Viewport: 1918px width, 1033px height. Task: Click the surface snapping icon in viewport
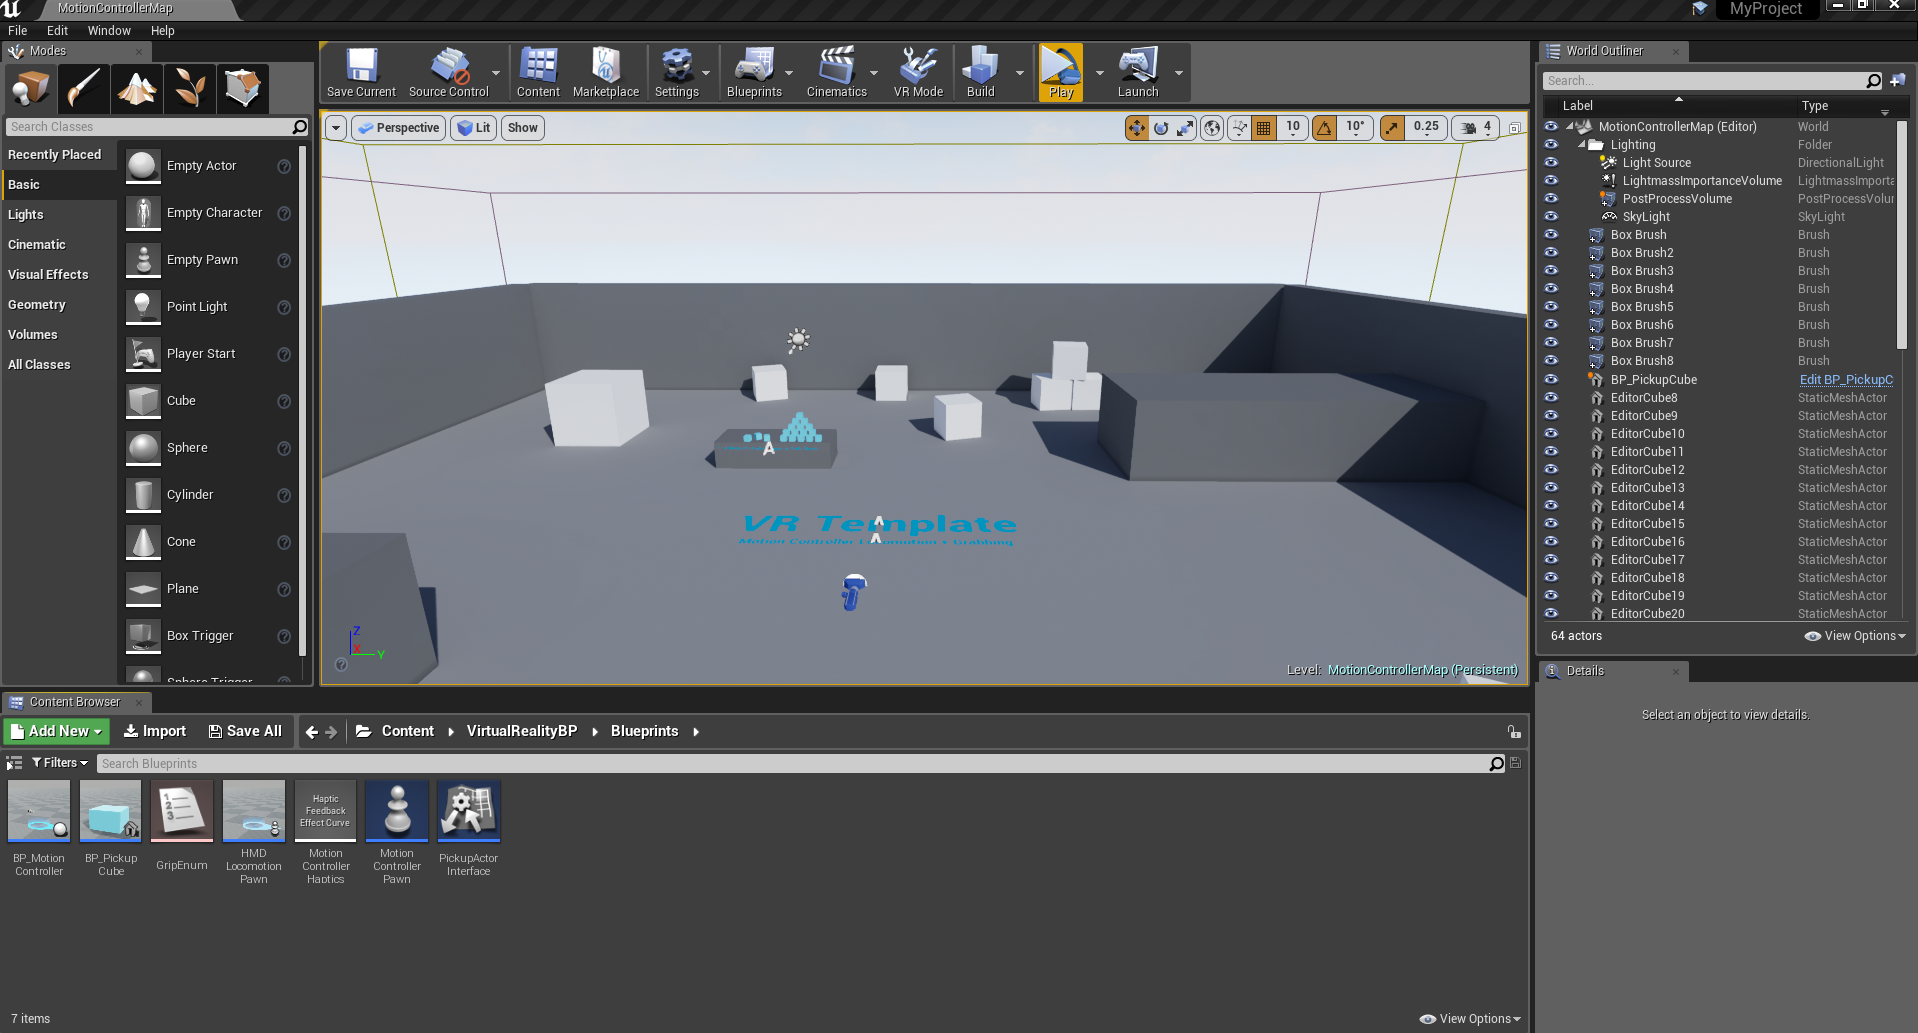(x=1240, y=128)
